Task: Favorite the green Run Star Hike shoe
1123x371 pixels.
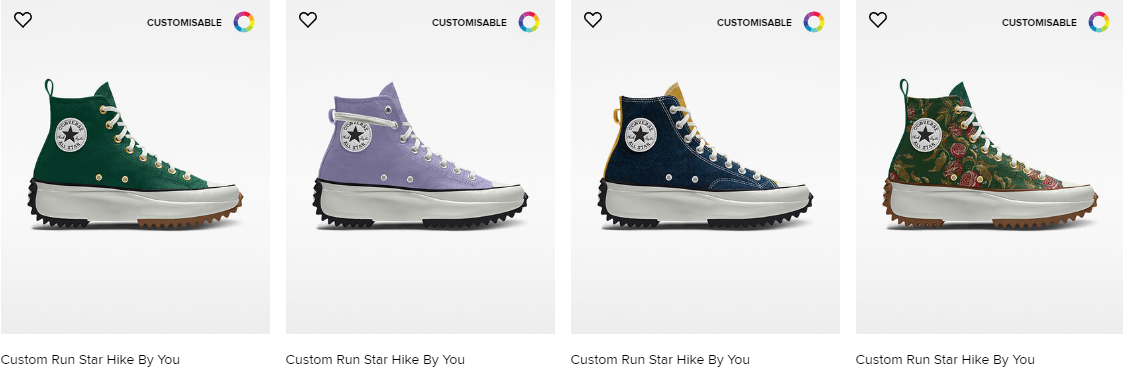Action: tap(23, 20)
